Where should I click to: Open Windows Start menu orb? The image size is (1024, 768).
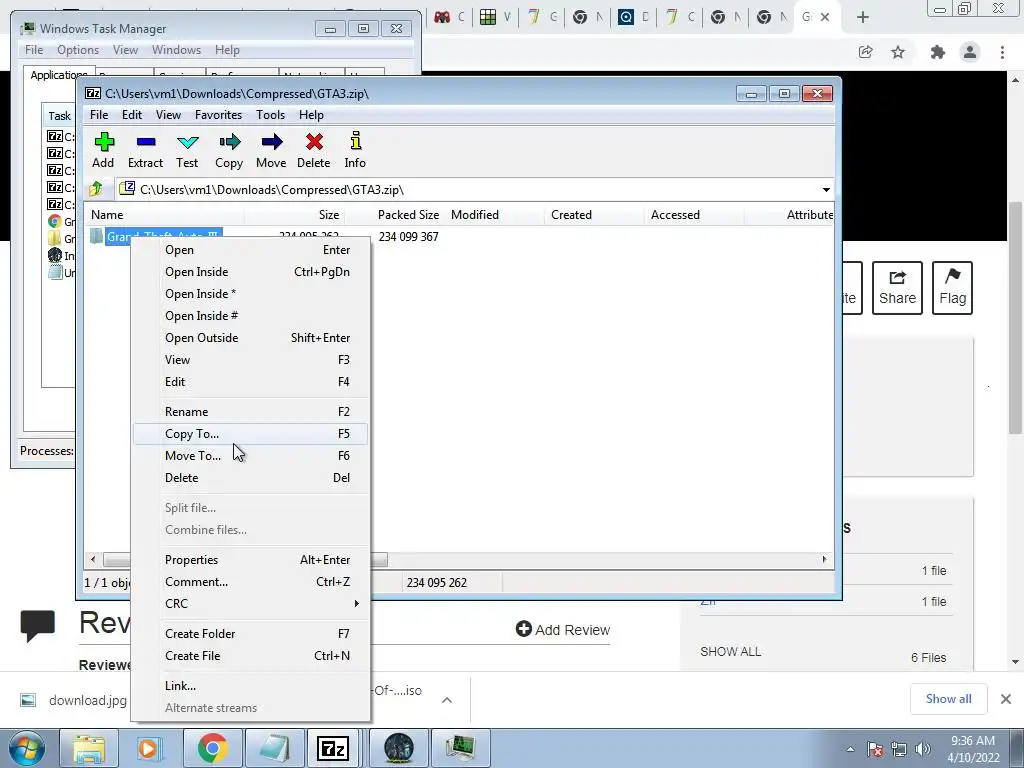tap(27, 748)
